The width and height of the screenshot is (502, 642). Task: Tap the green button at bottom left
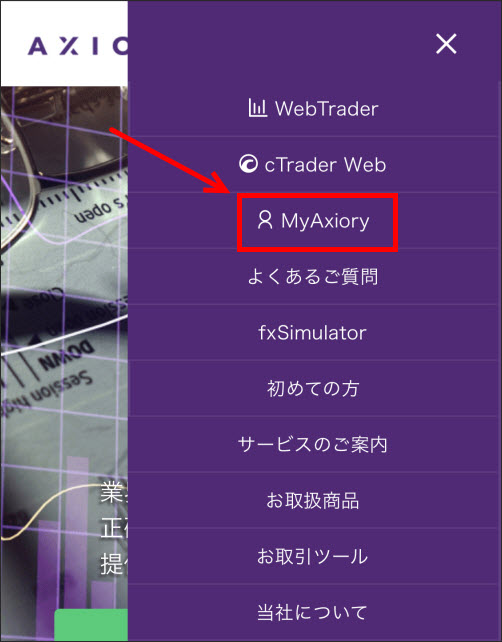point(91,625)
